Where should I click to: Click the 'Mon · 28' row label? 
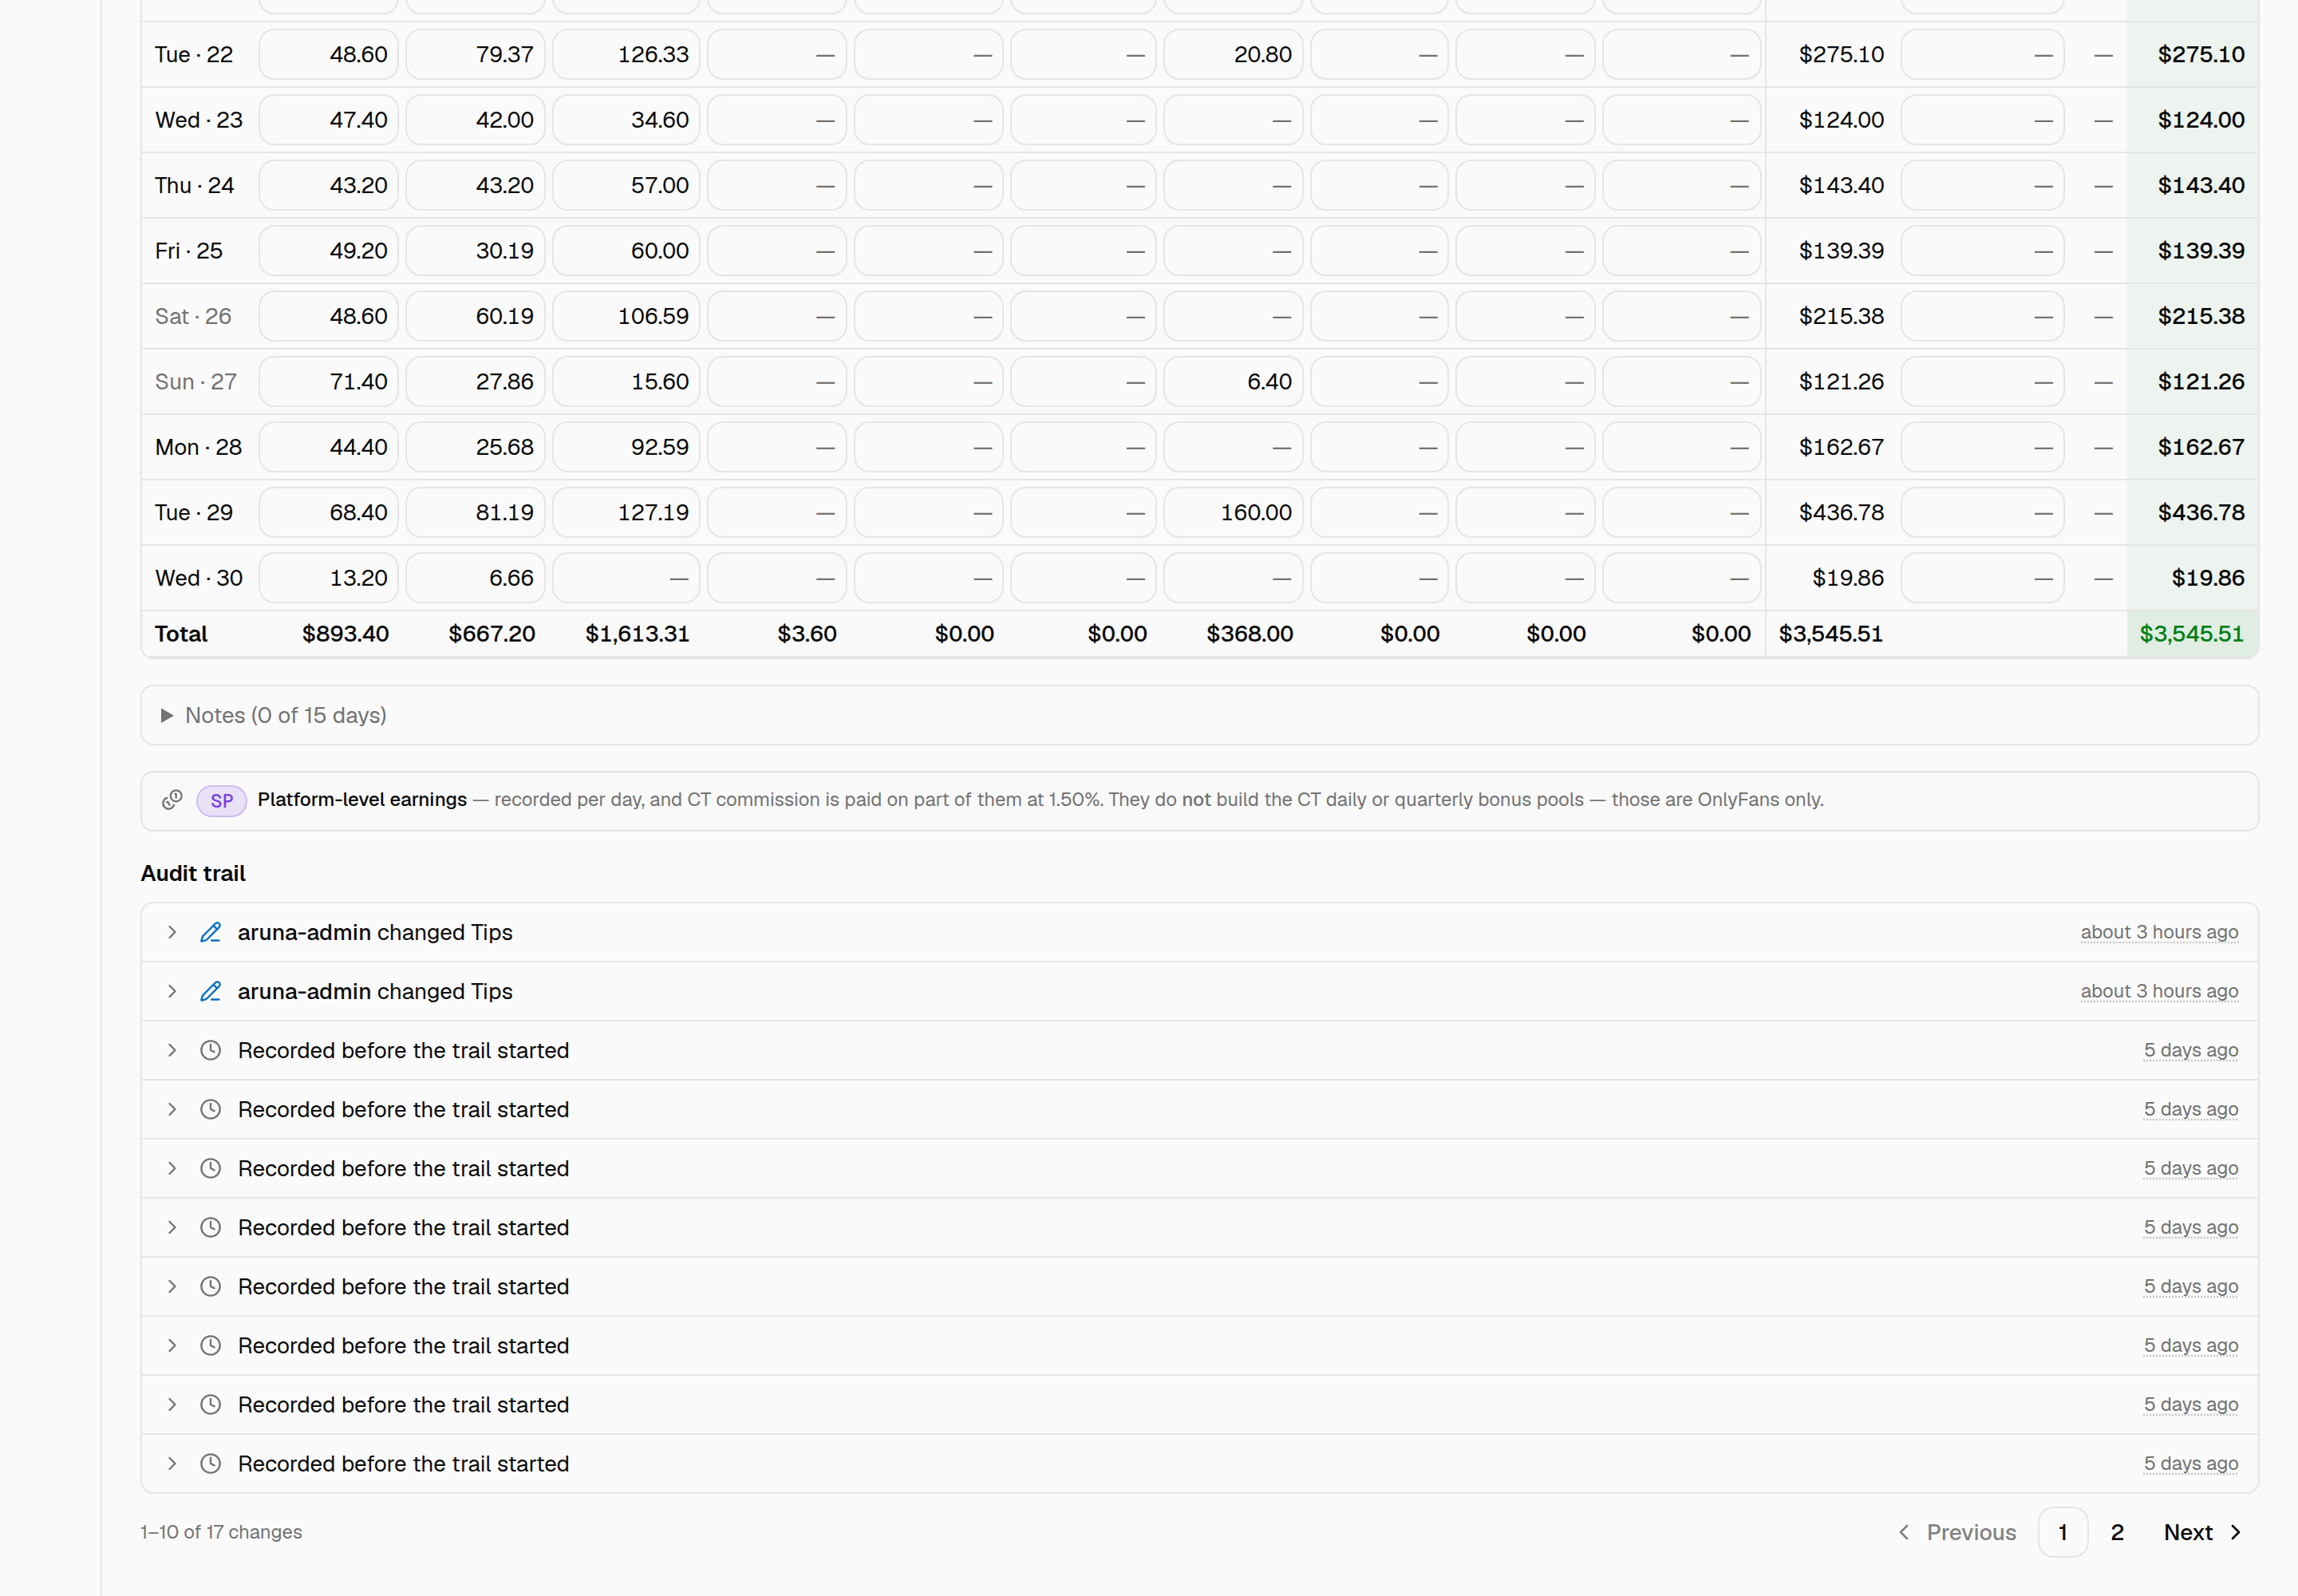198,447
